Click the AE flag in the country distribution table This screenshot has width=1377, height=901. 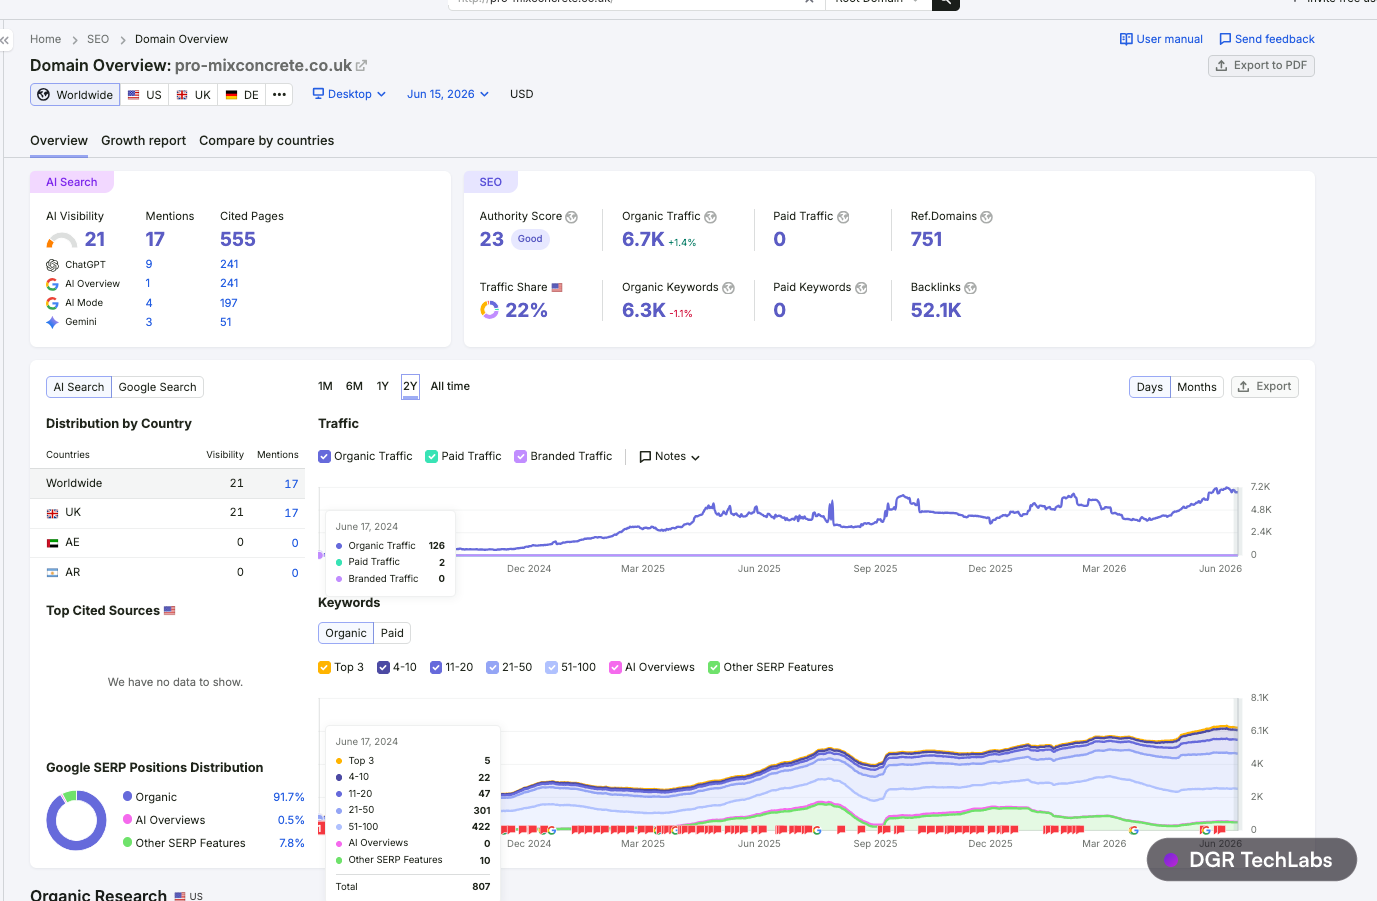tap(52, 543)
